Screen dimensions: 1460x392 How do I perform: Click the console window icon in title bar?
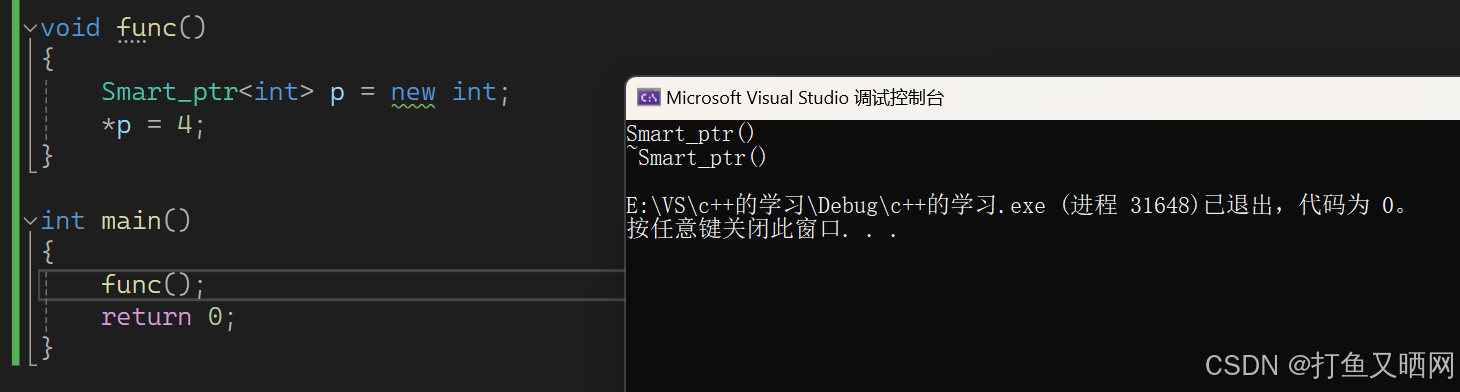[649, 97]
